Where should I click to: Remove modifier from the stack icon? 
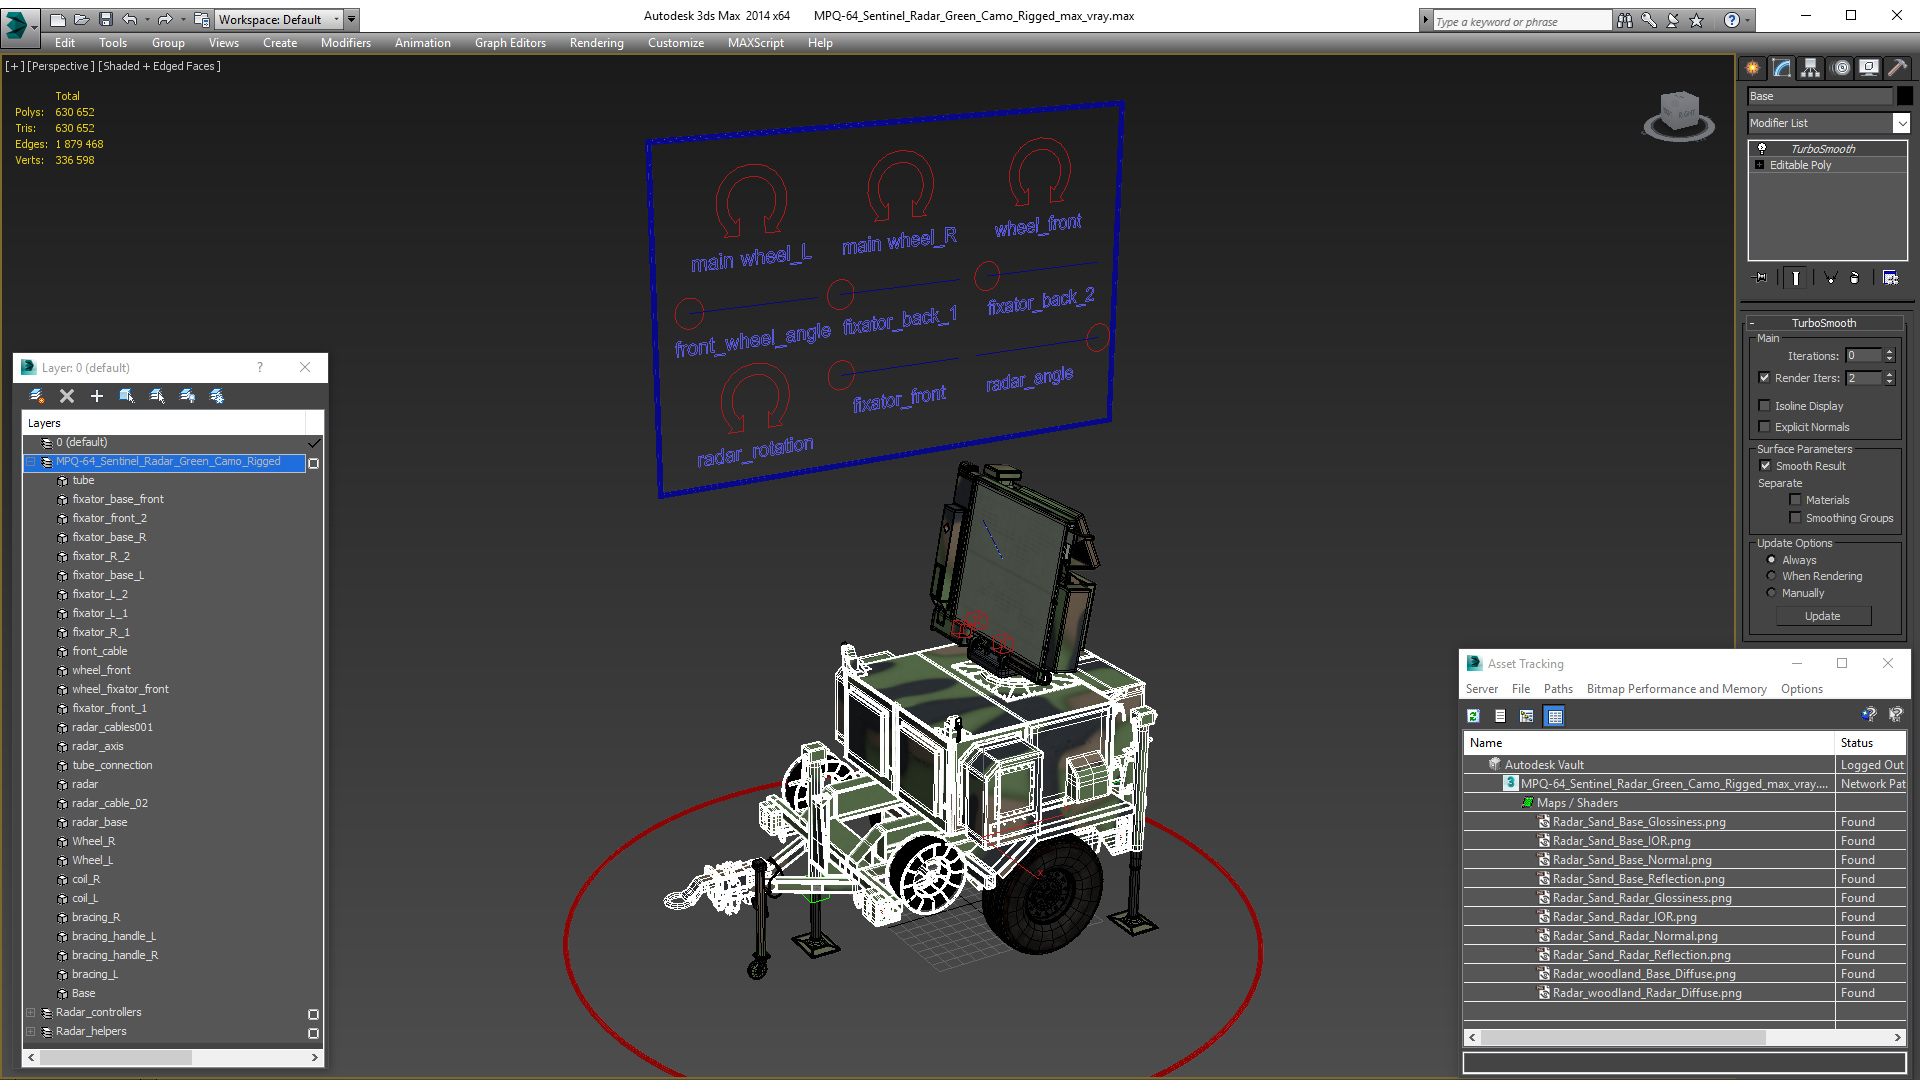1855,278
